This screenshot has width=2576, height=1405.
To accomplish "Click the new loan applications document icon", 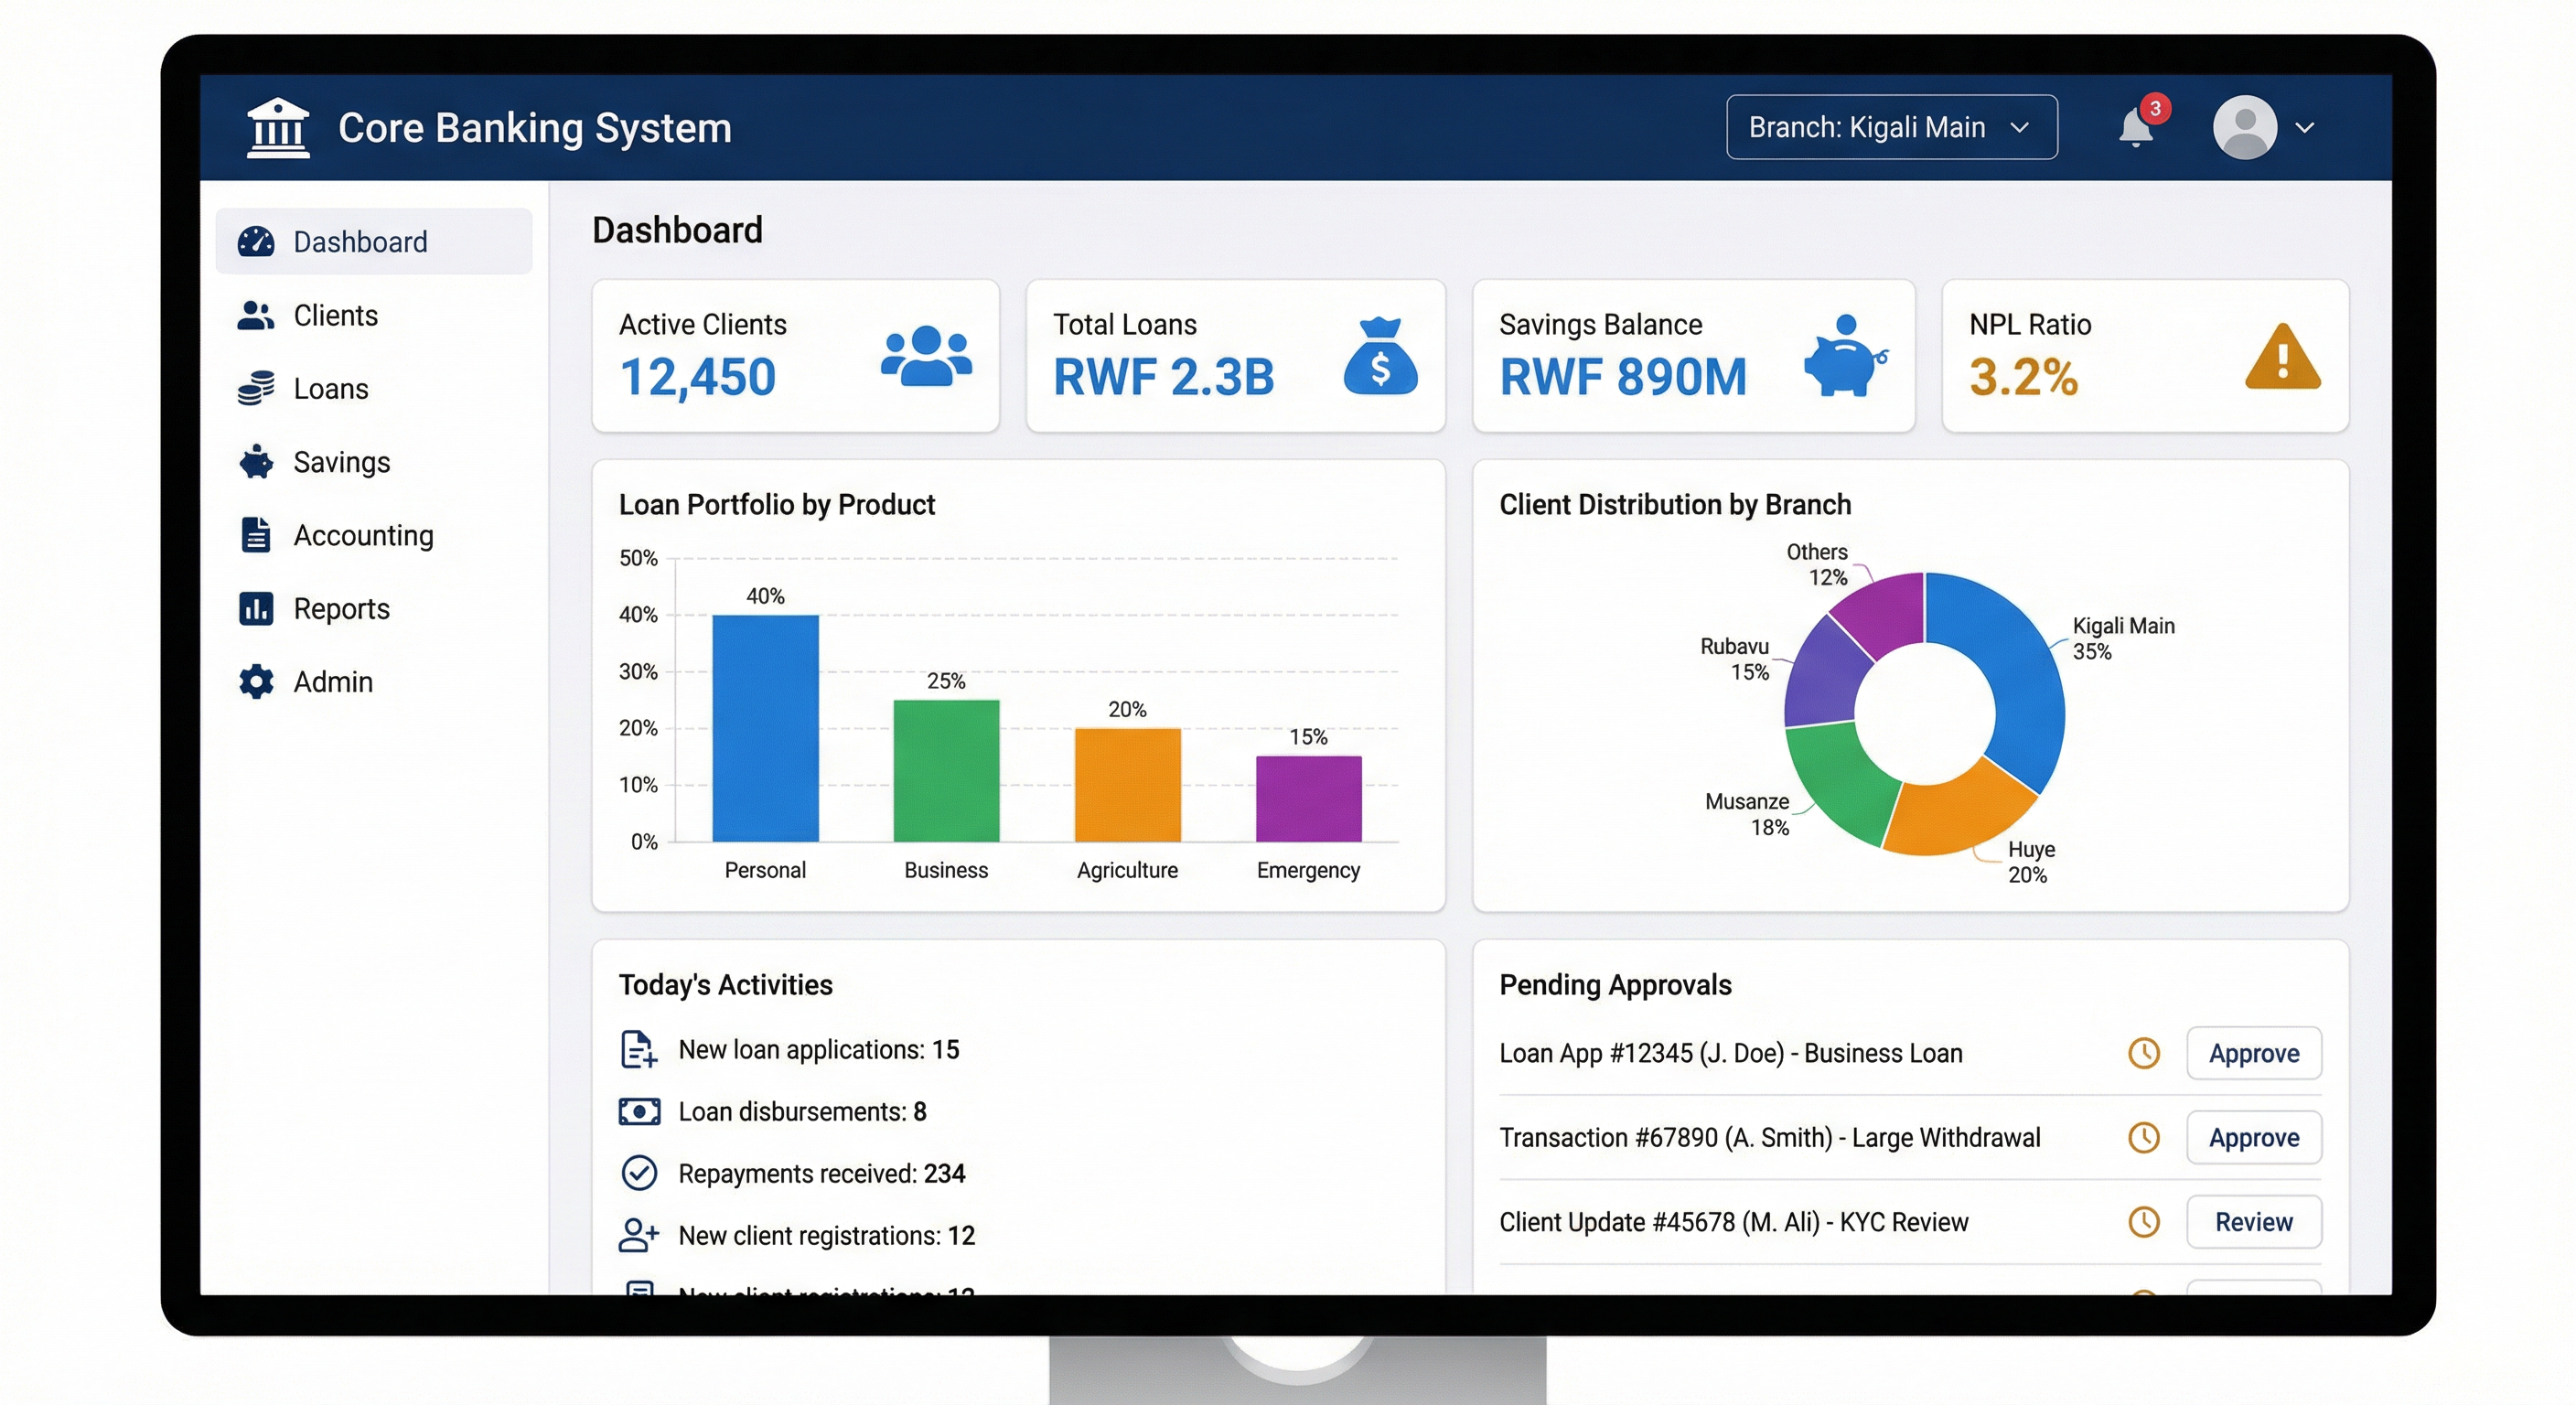I will click(639, 1050).
